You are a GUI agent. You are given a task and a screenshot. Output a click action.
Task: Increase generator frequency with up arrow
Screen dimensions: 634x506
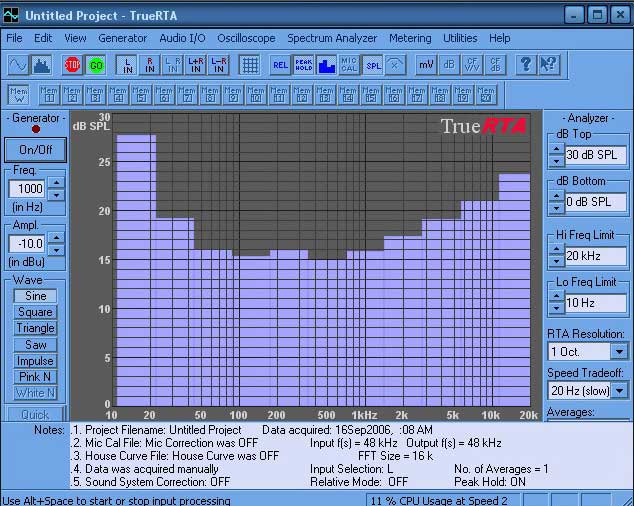point(56,182)
